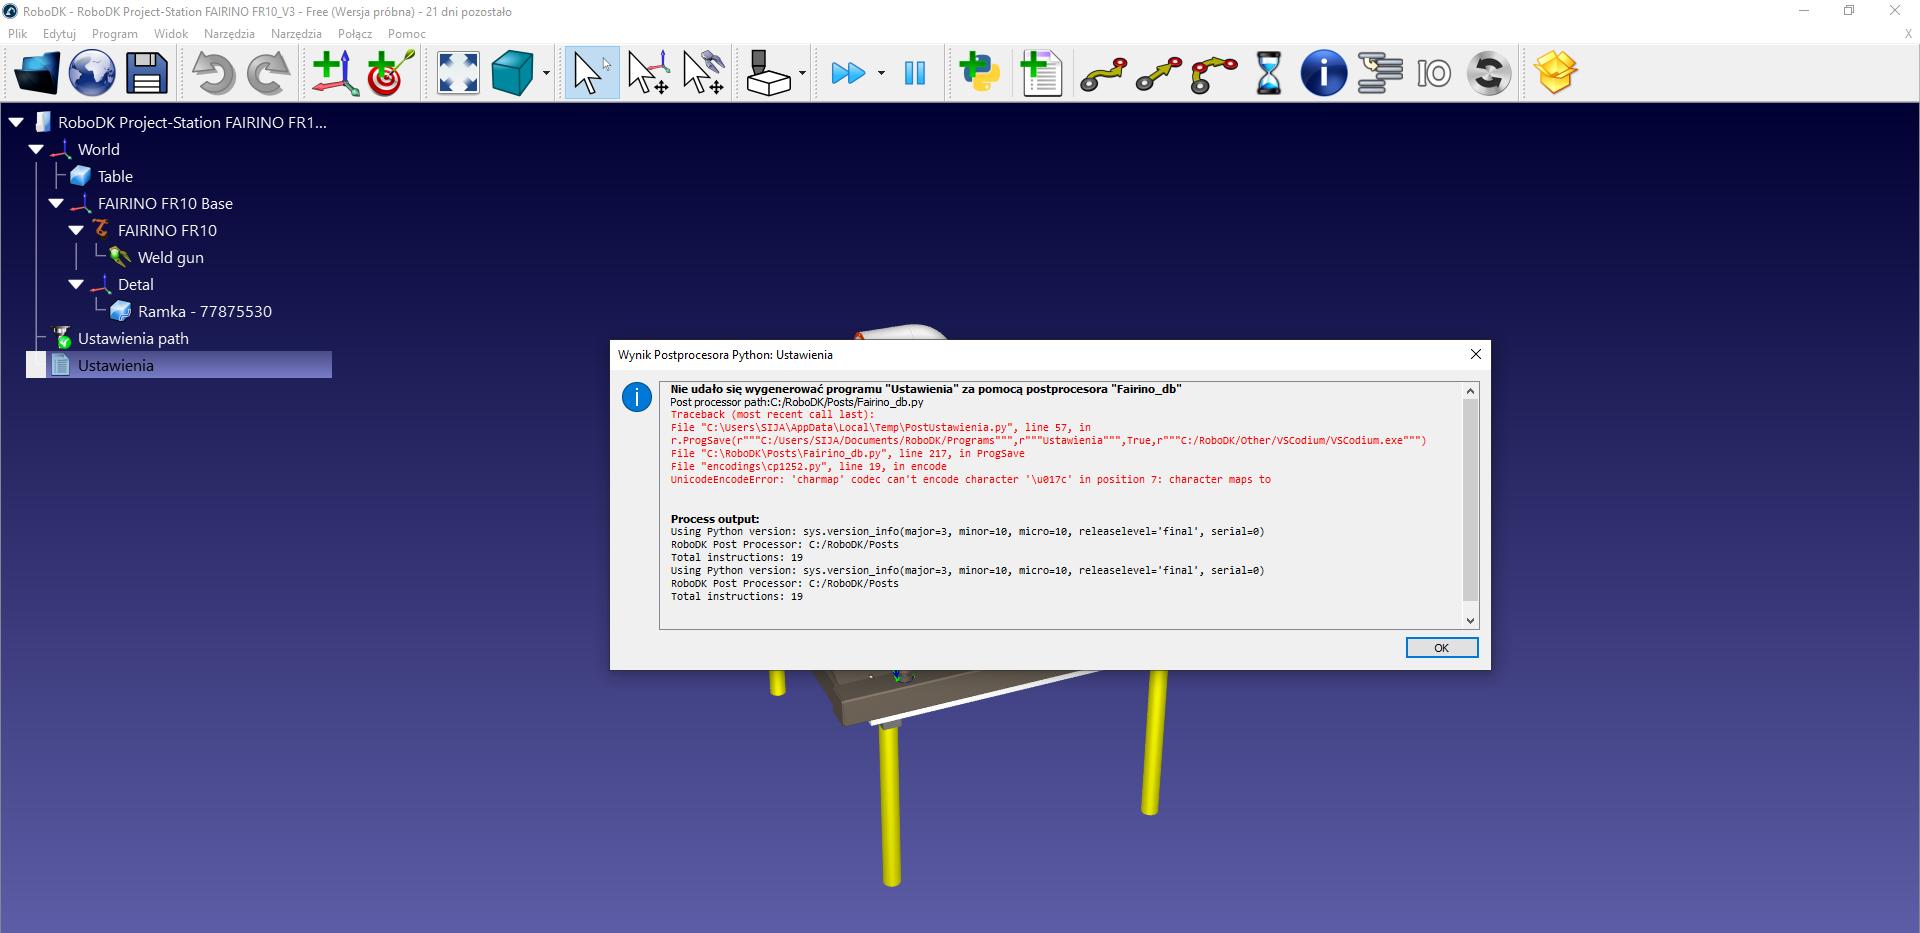Click the IO instruction icon
1920x933 pixels.
[x=1433, y=73]
